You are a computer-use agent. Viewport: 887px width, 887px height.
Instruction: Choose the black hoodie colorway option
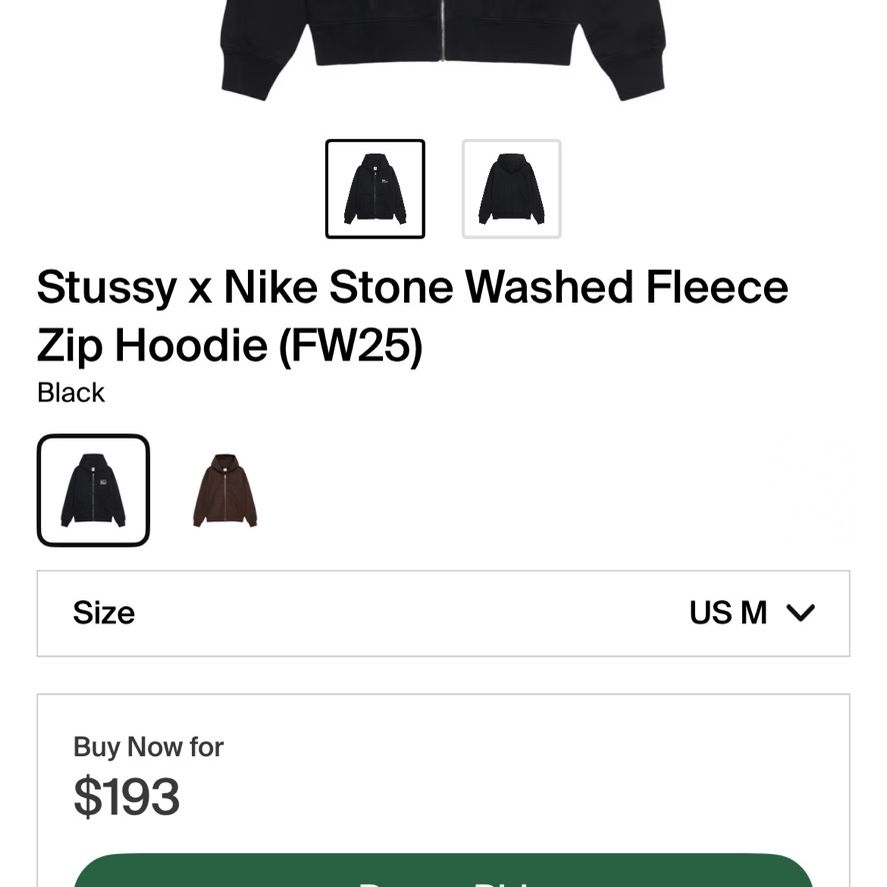93,490
